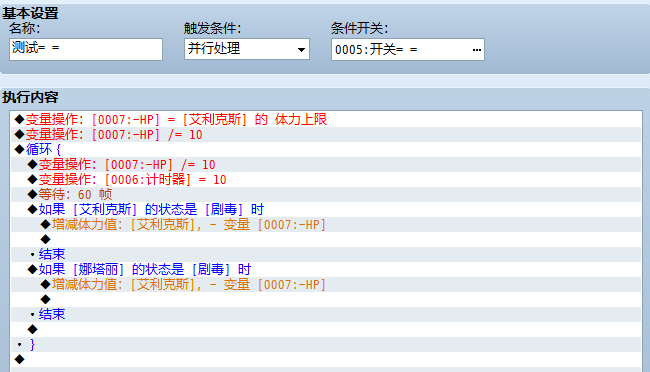
Task: Select the final empty line after the loop
Action: pyautogui.click(x=325, y=359)
